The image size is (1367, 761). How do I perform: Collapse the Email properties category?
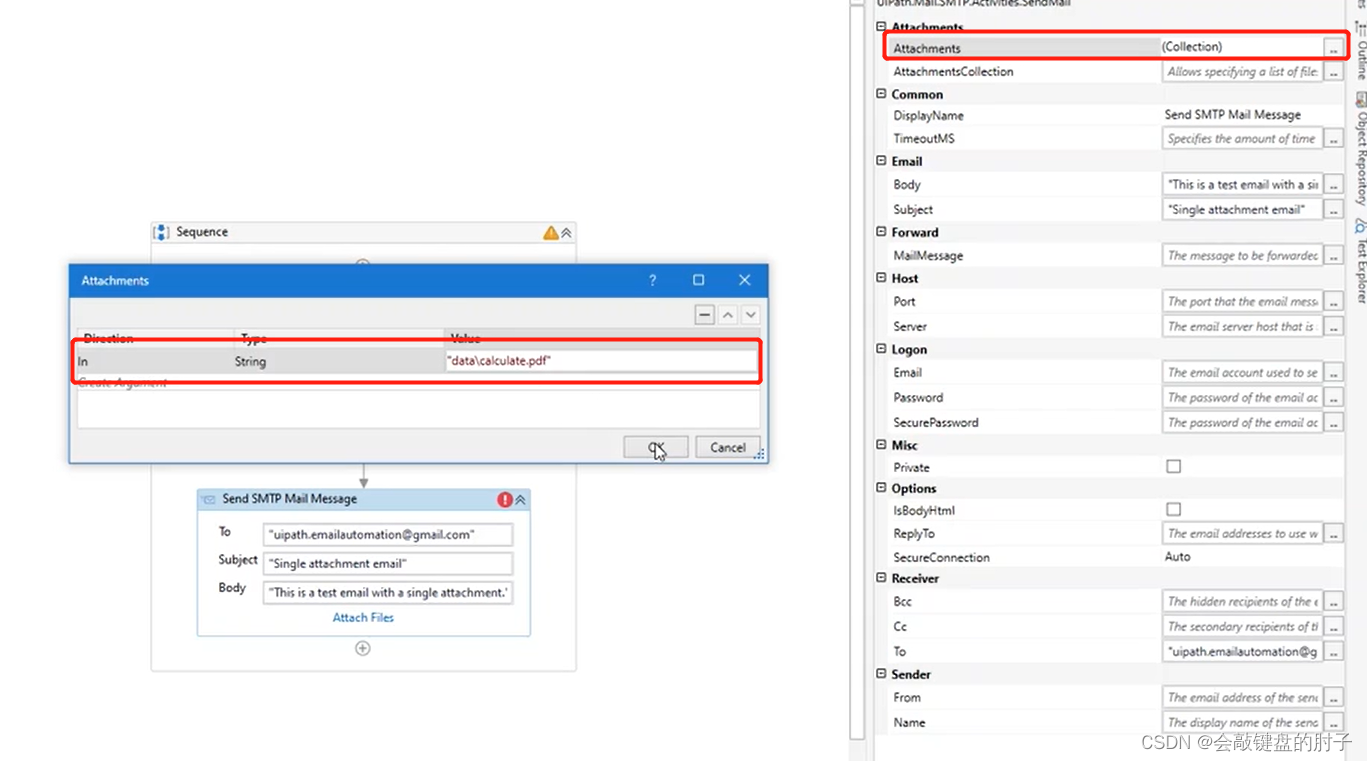coord(881,160)
